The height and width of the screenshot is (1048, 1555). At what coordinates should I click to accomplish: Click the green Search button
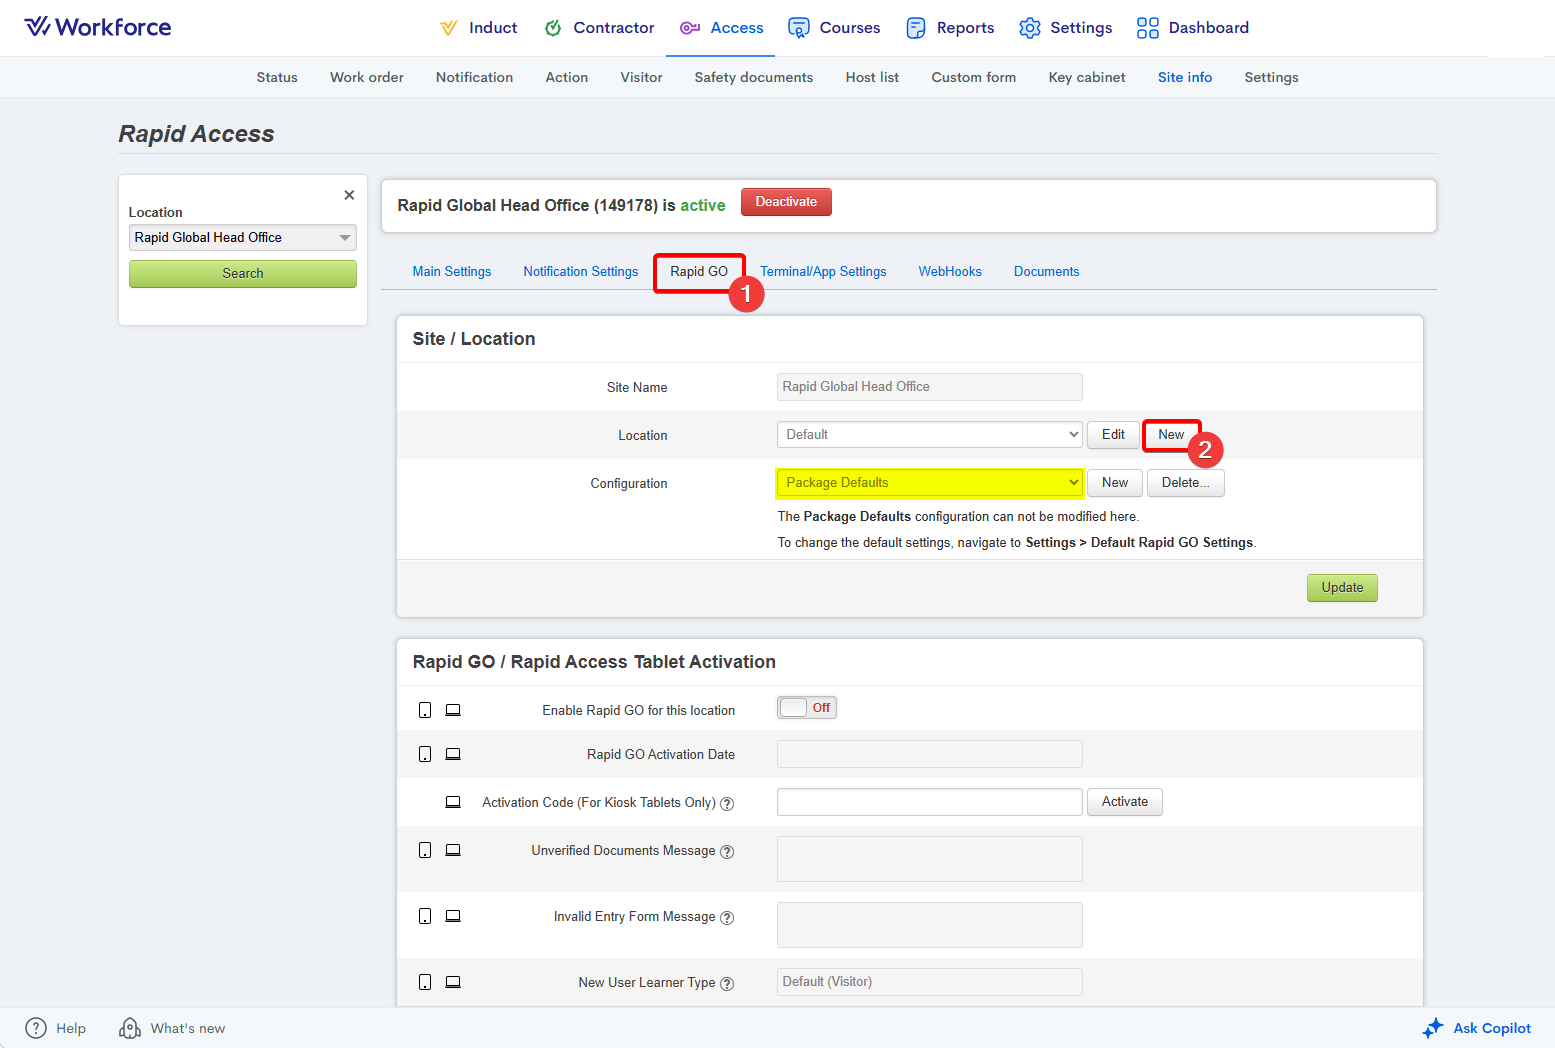click(x=243, y=274)
